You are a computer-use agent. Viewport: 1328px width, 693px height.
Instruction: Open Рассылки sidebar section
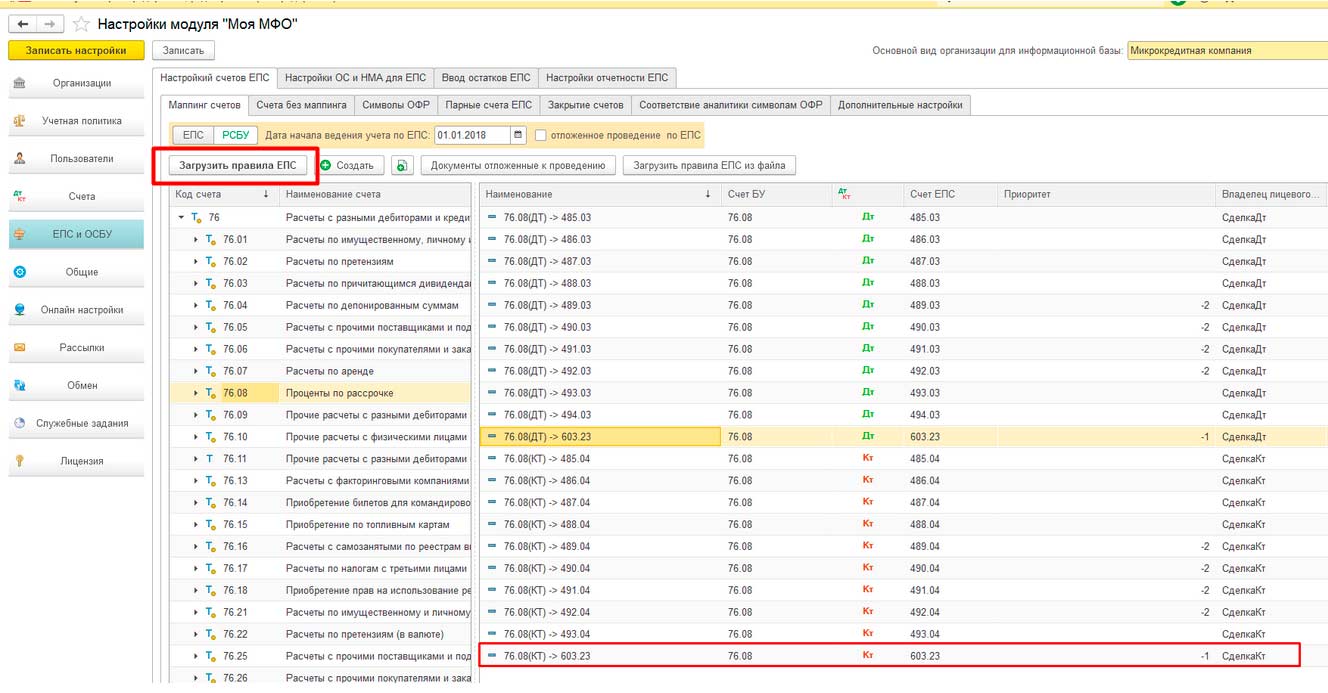[76, 348]
